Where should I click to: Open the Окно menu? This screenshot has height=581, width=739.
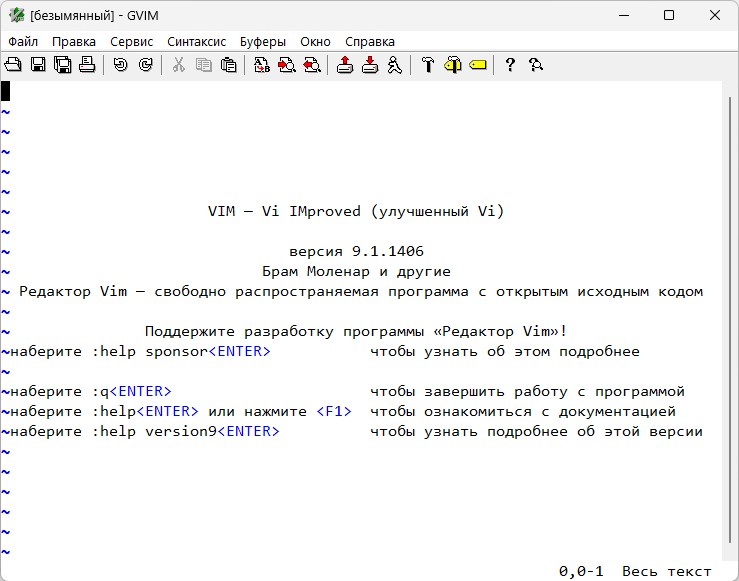pyautogui.click(x=315, y=41)
